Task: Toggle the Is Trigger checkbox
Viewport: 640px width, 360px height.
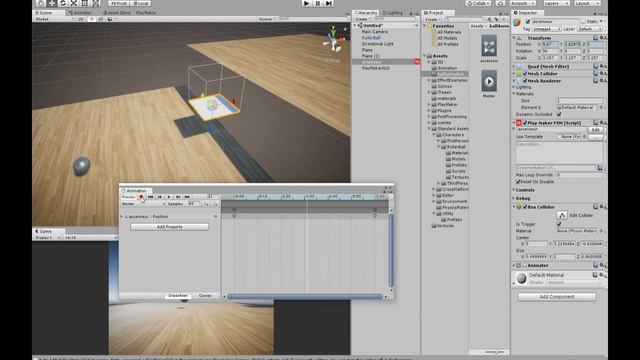Action: [x=559, y=224]
